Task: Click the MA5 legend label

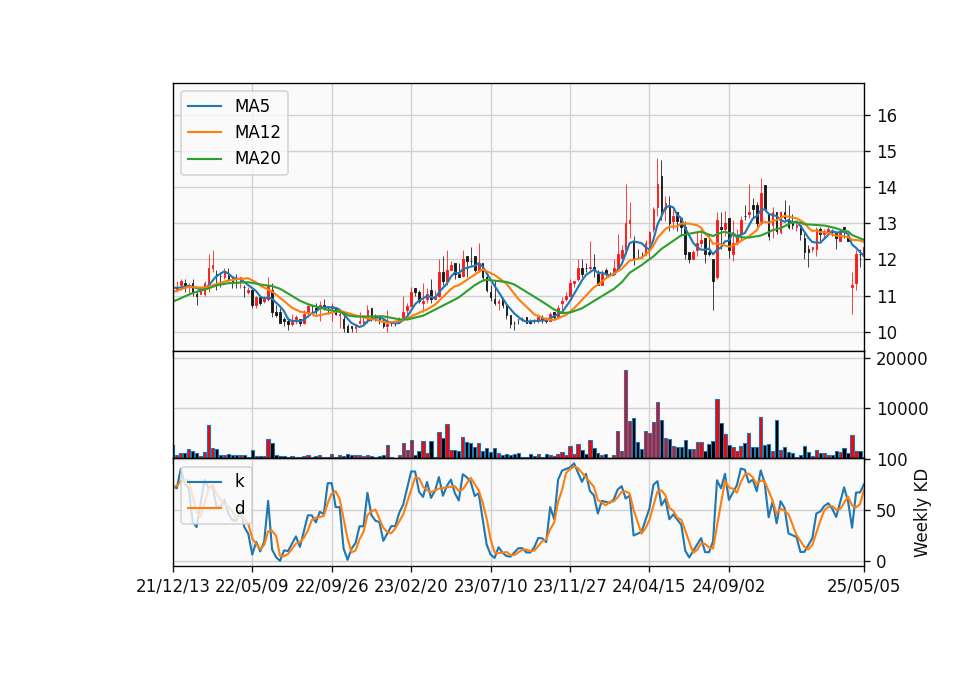Action: point(252,106)
